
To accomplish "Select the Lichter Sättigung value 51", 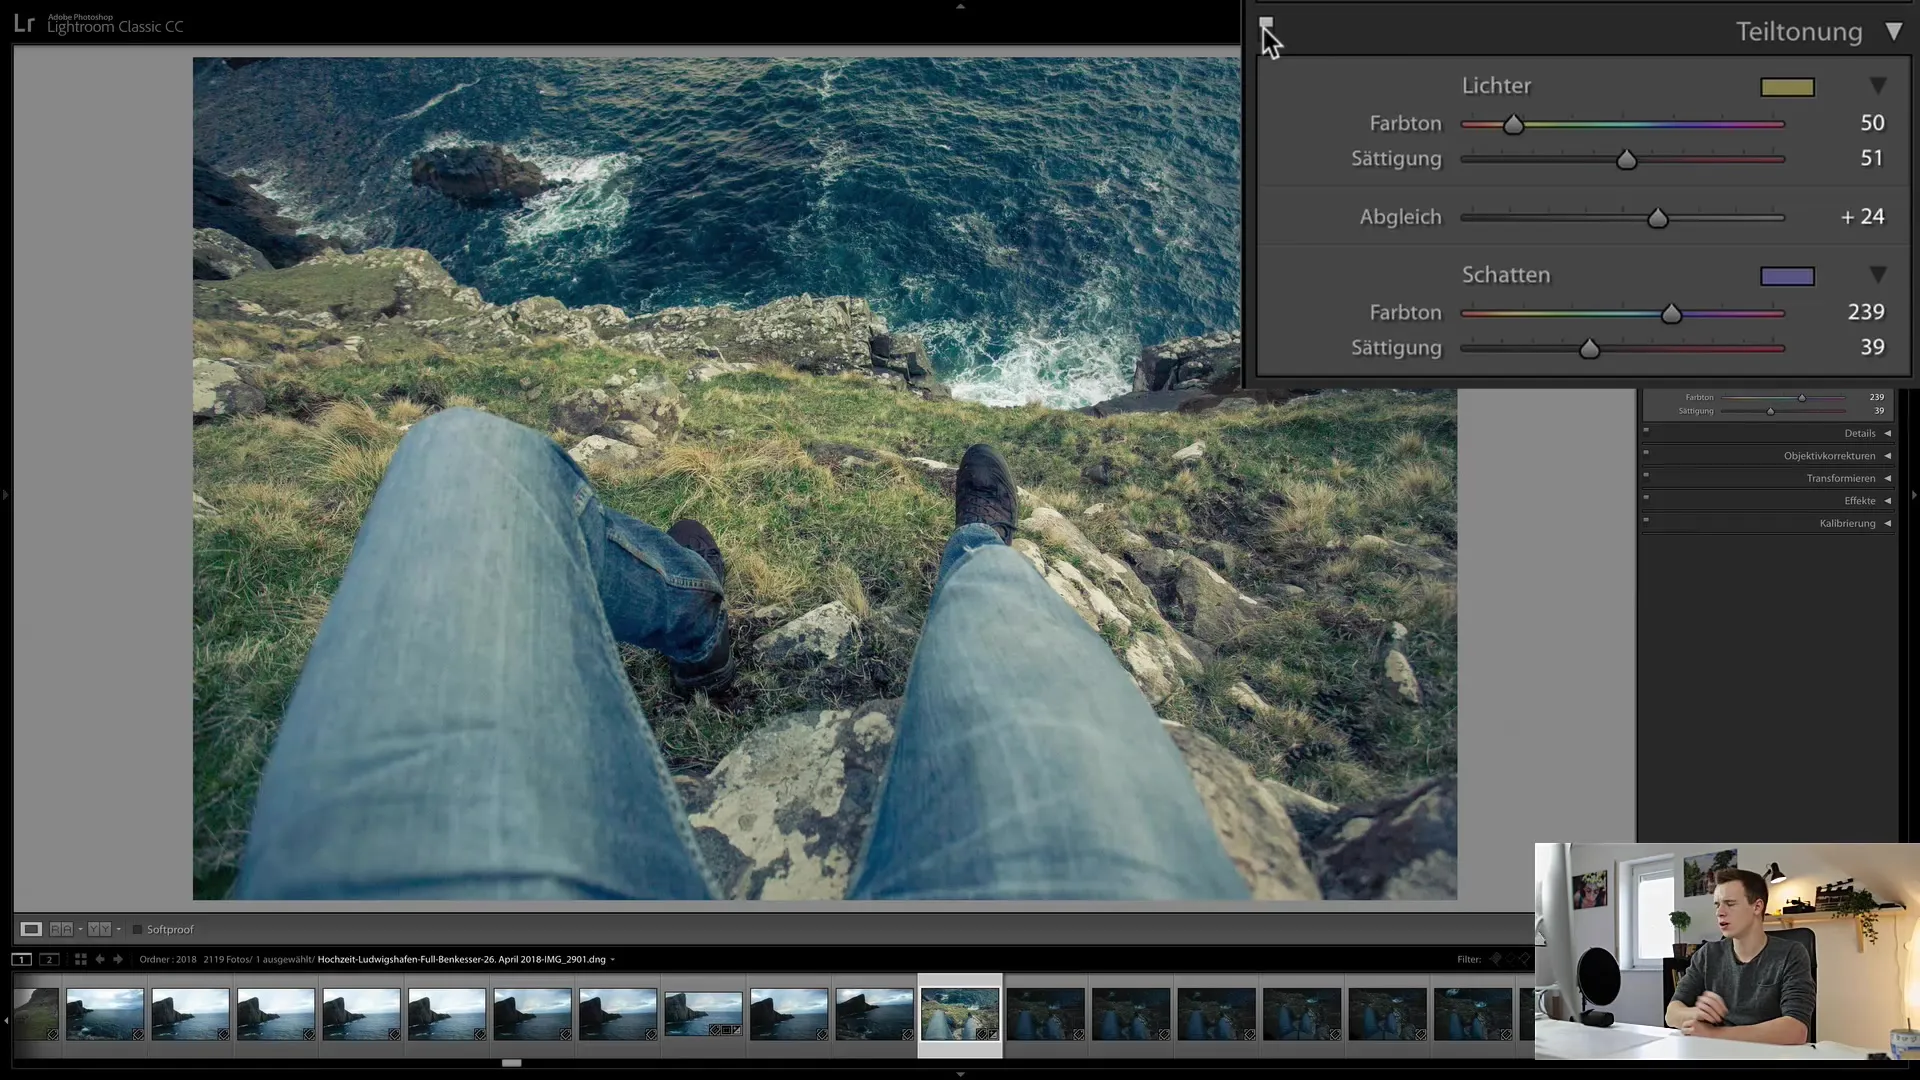I will click(1872, 158).
